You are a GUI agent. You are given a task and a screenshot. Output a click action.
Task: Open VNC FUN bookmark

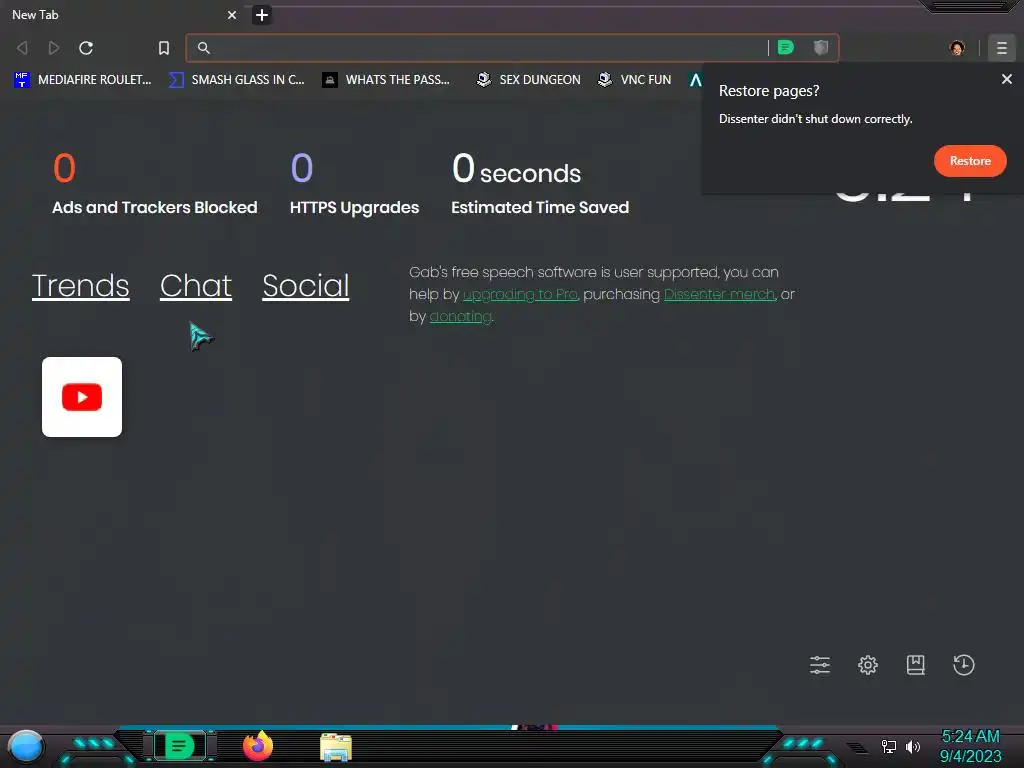coord(635,80)
